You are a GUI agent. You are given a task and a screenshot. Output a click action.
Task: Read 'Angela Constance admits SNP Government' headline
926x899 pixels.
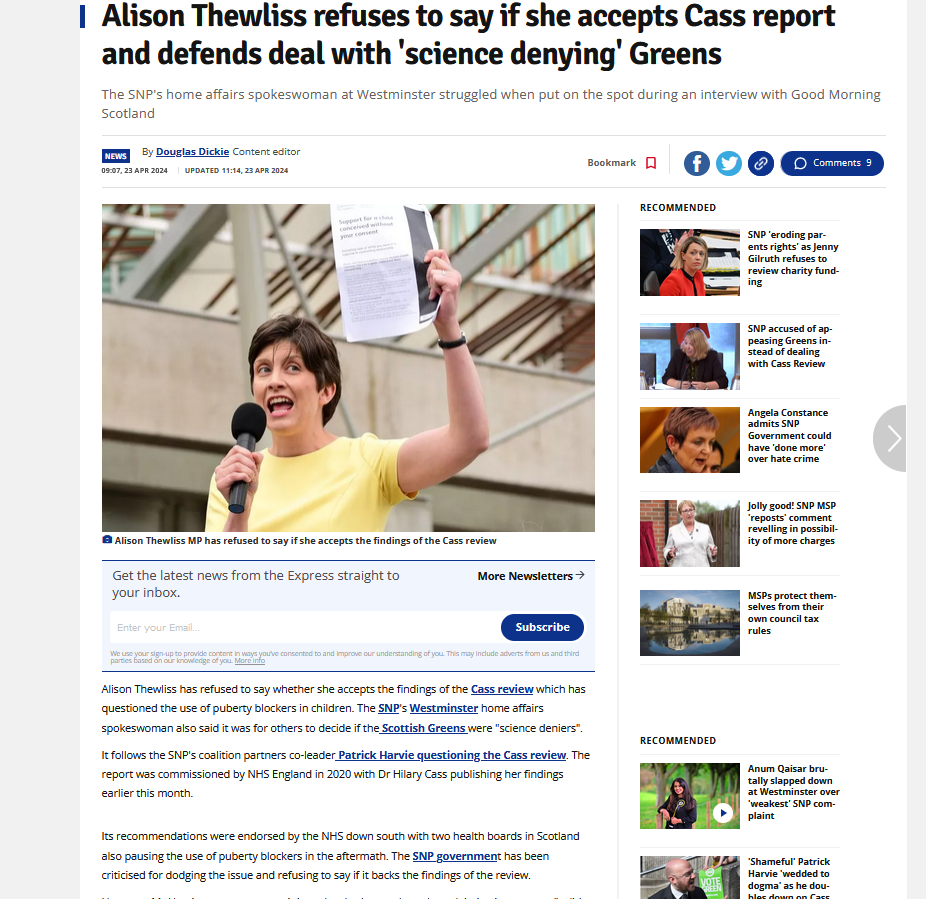[790, 436]
